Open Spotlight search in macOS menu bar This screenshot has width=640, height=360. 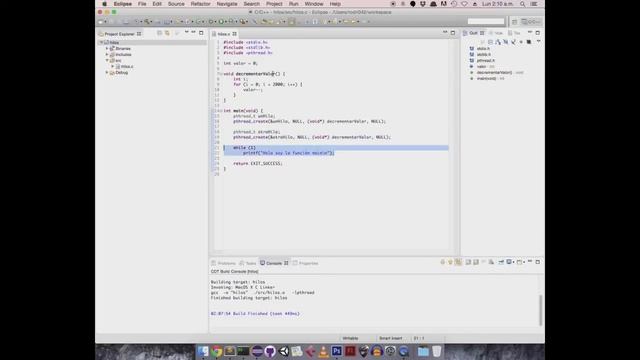click(x=522, y=4)
